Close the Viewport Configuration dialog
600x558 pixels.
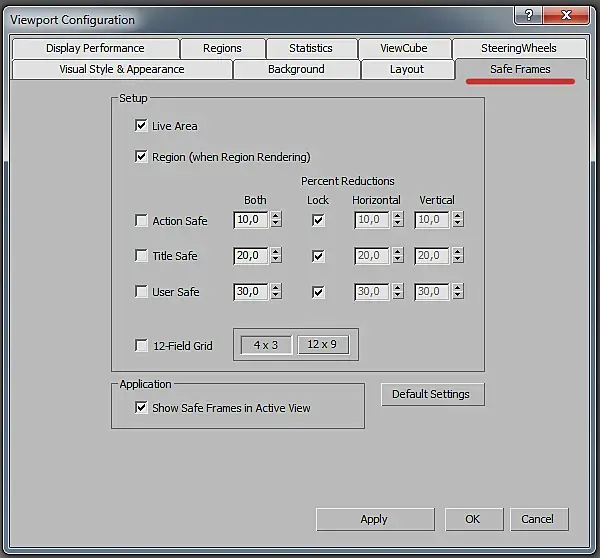pos(566,15)
